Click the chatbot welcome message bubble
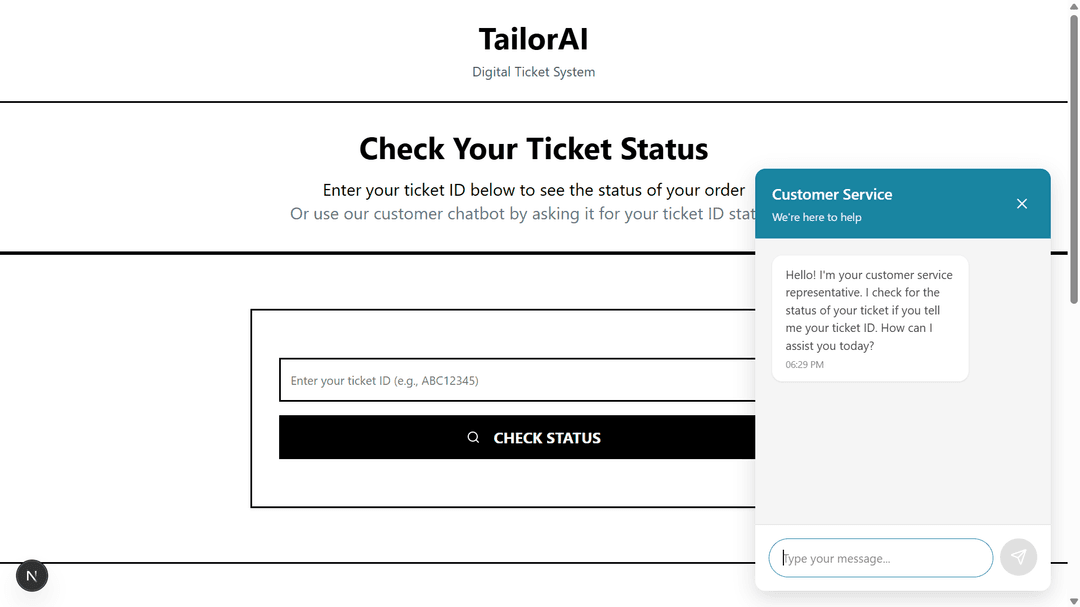Viewport: 1080px width, 607px height. pos(869,318)
